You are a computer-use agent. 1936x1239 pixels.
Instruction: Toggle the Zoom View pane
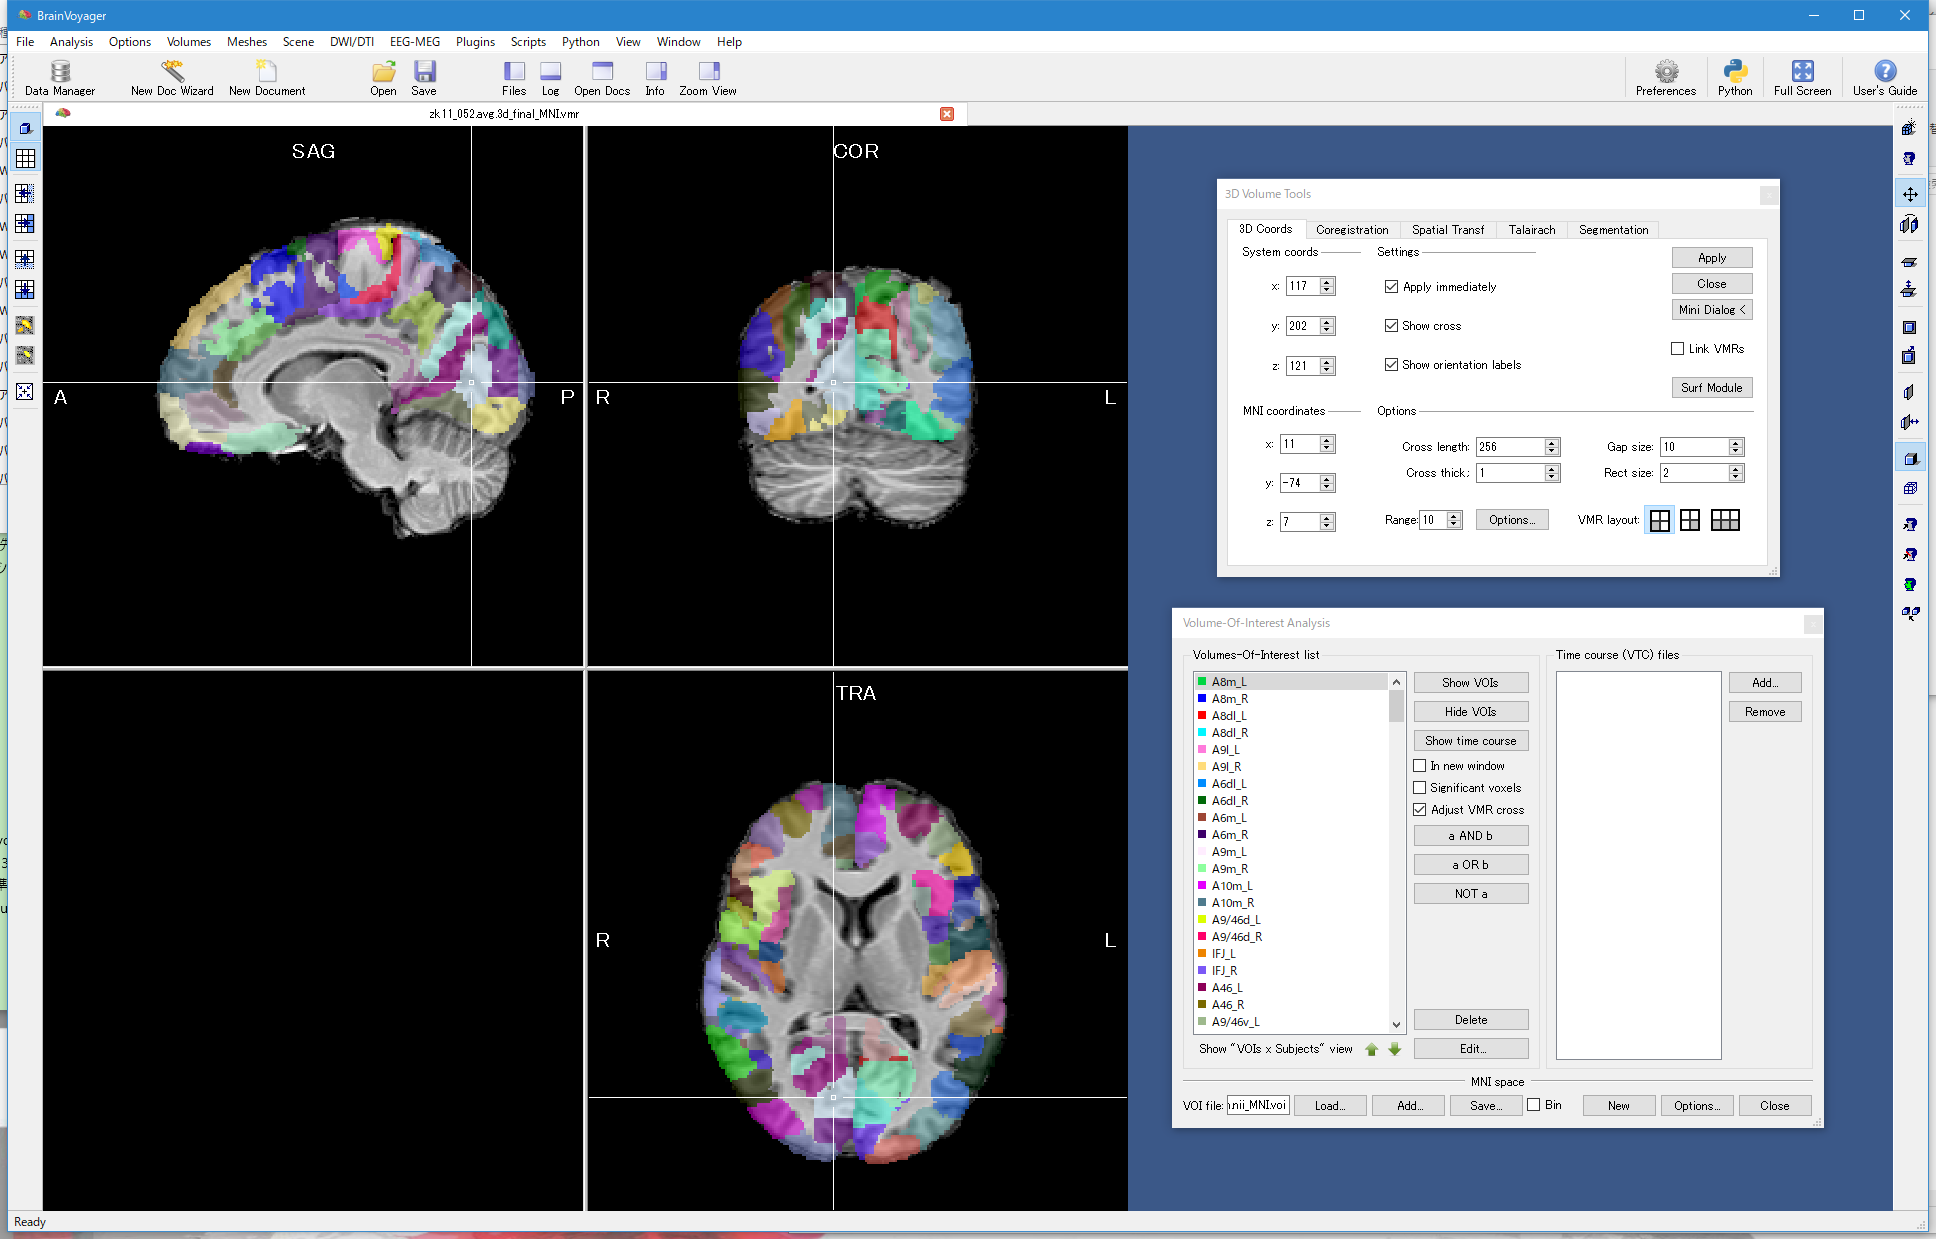coord(708,78)
